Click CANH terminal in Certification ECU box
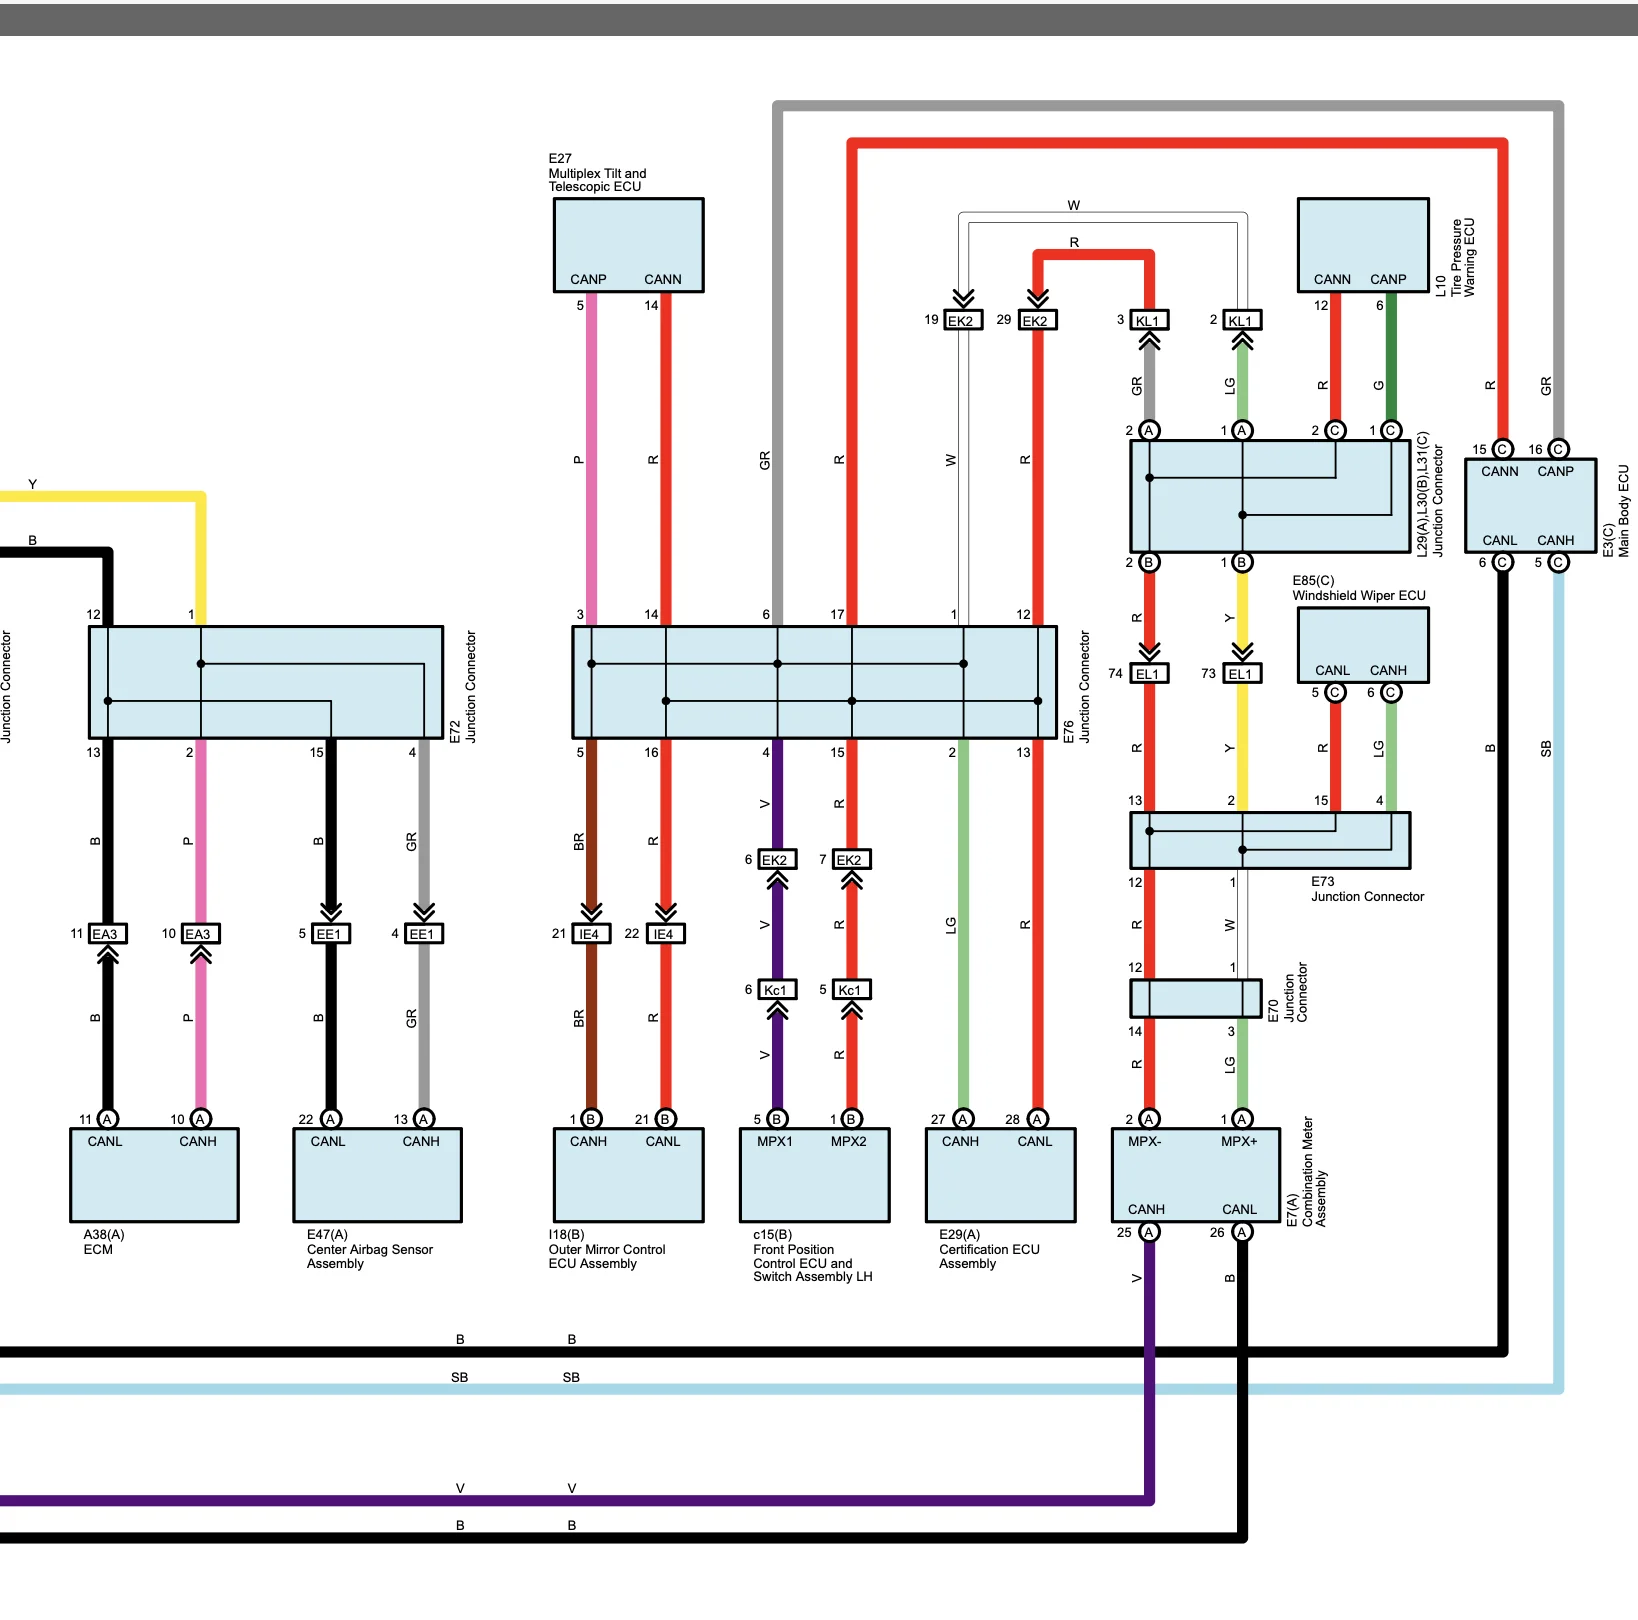The width and height of the screenshot is (1638, 1620). tap(960, 1141)
